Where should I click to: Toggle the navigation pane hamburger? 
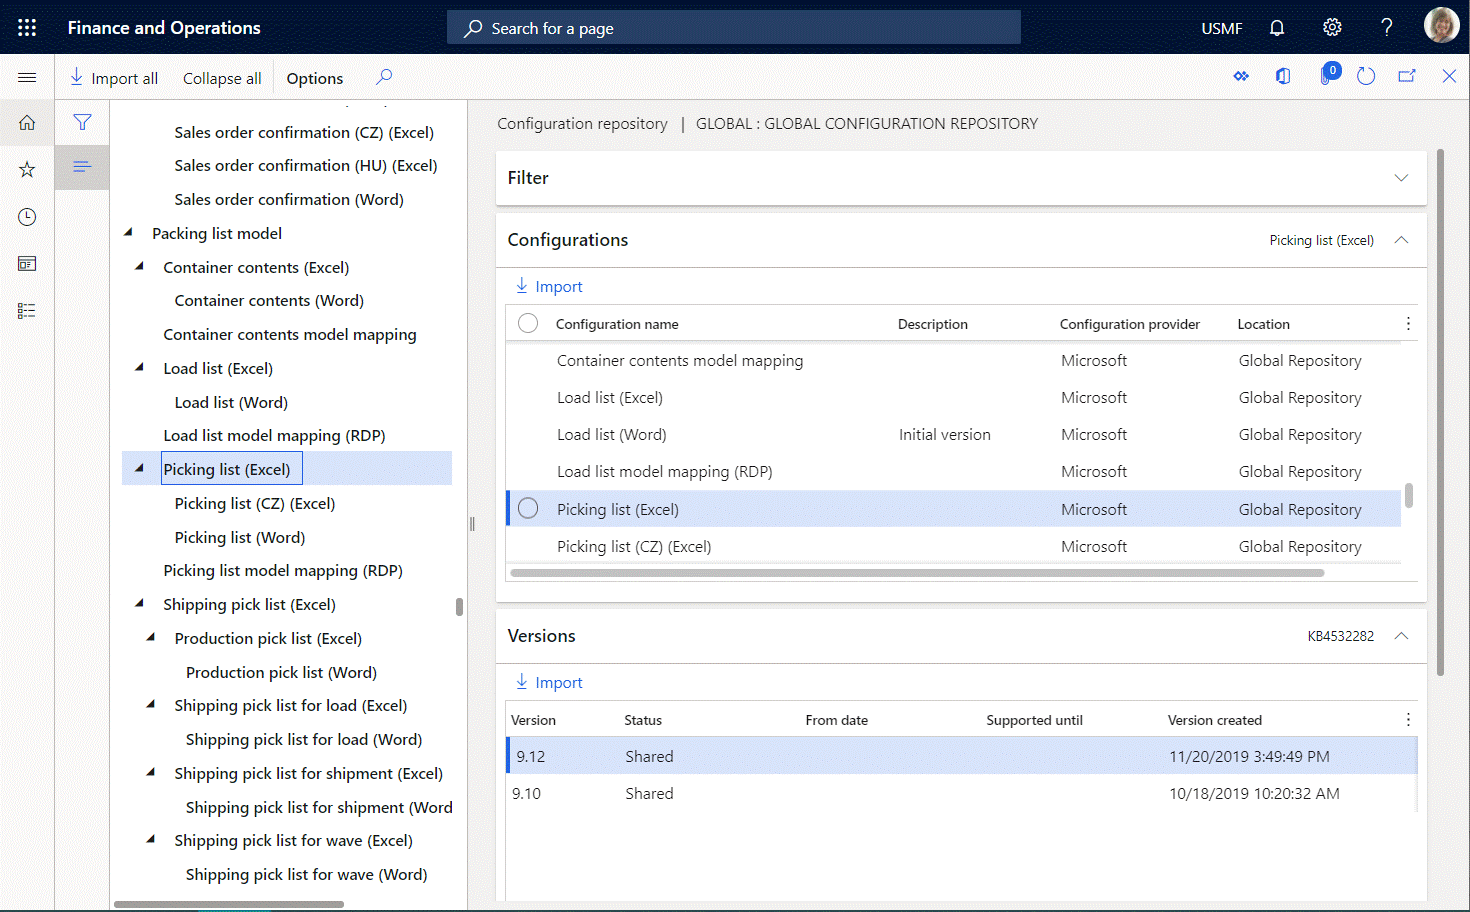[x=27, y=77]
